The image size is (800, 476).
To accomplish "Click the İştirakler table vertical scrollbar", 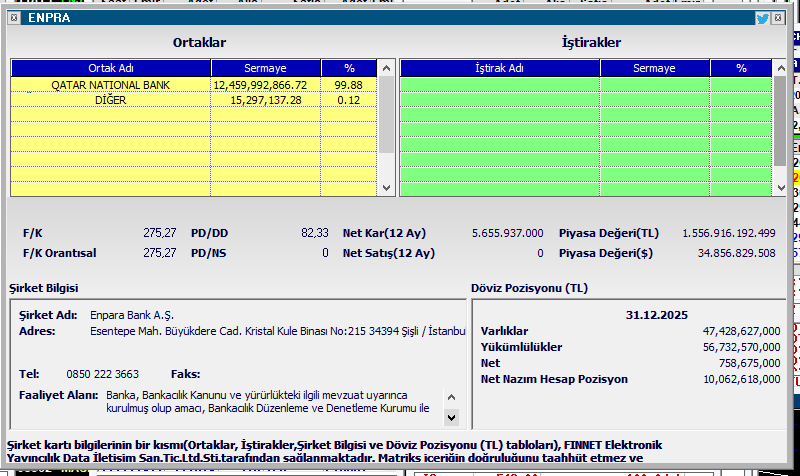I will (x=780, y=120).
